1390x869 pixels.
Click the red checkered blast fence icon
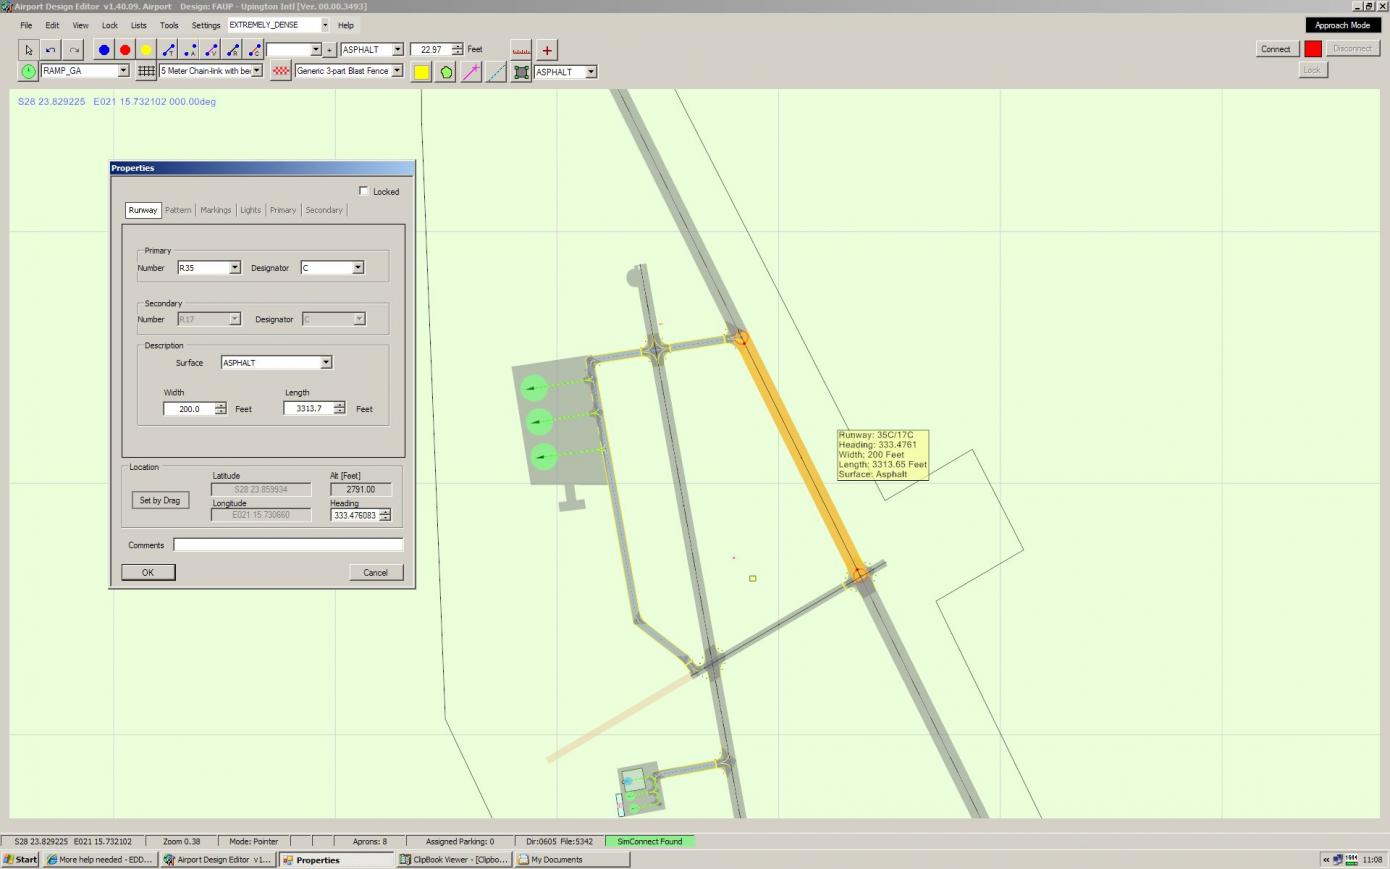281,71
